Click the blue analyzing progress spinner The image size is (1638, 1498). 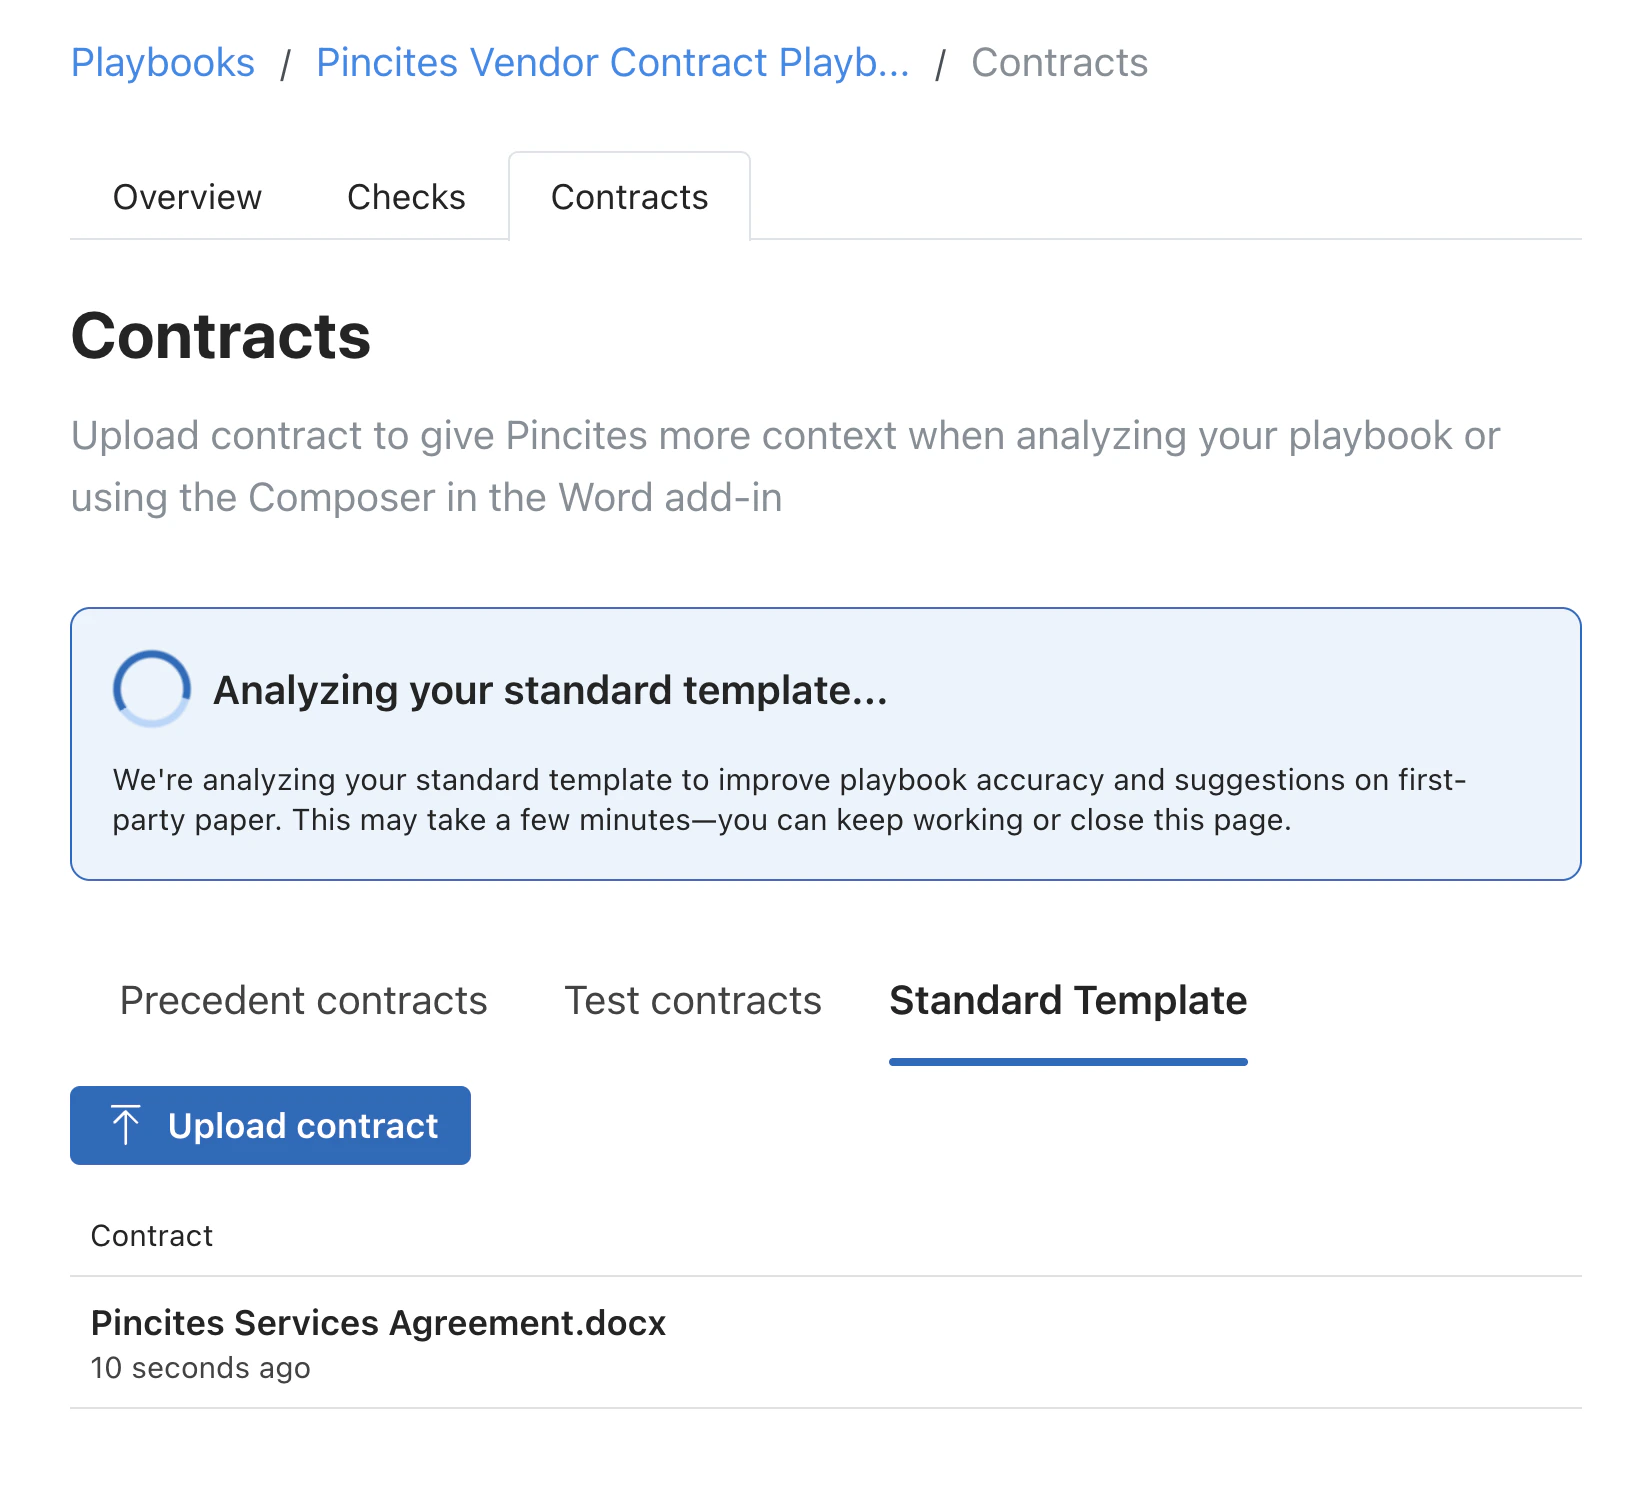tap(150, 688)
